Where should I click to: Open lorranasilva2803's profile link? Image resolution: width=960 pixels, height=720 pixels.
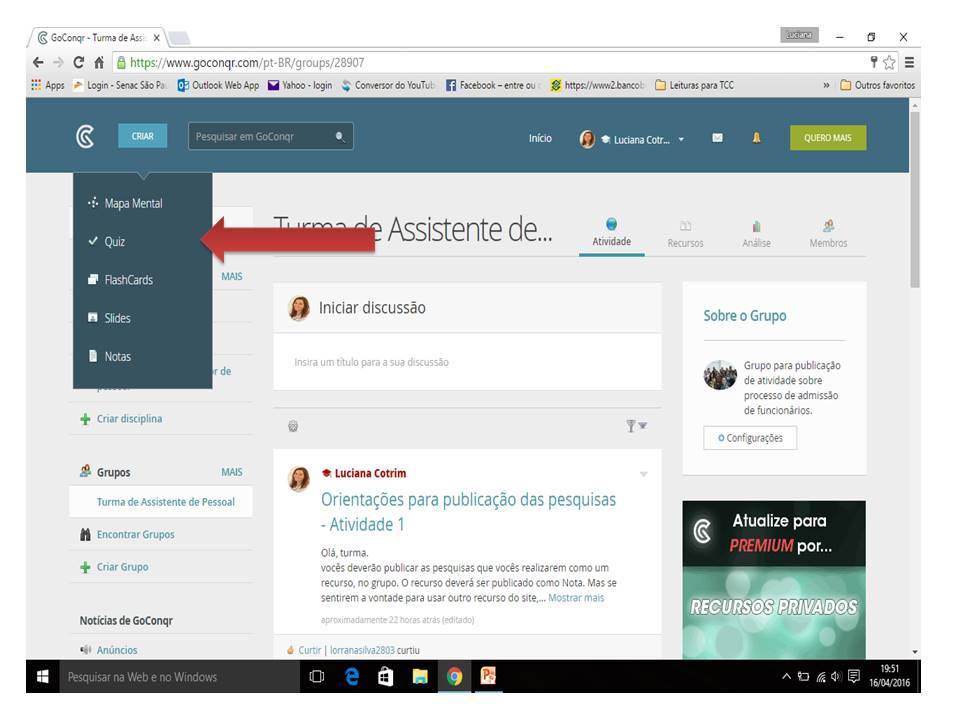362,650
